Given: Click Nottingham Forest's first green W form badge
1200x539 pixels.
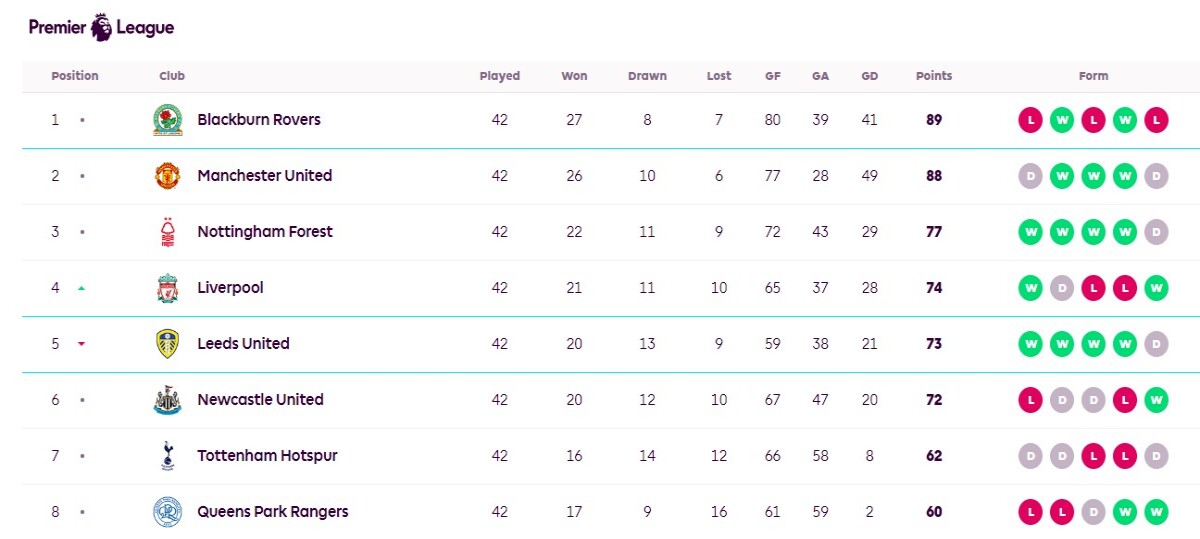Looking at the screenshot, I should 1030,232.
